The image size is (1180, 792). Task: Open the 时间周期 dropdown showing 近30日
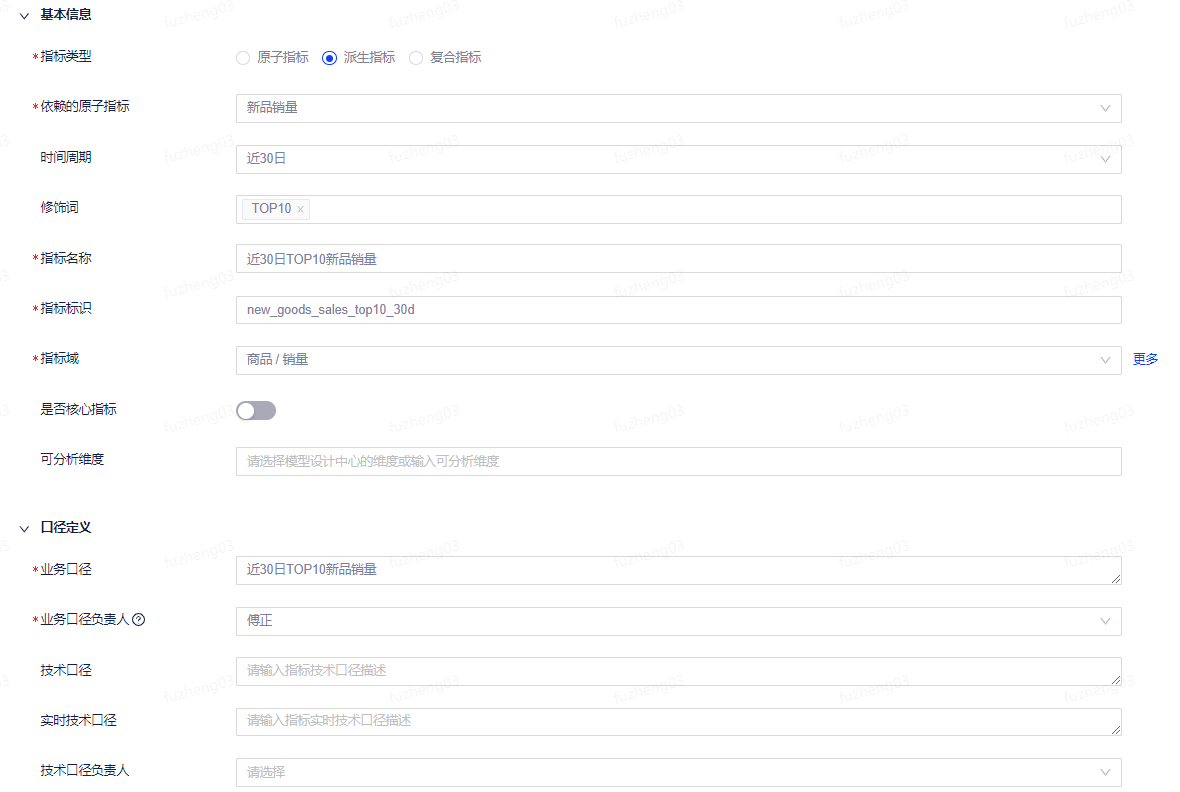tap(678, 159)
